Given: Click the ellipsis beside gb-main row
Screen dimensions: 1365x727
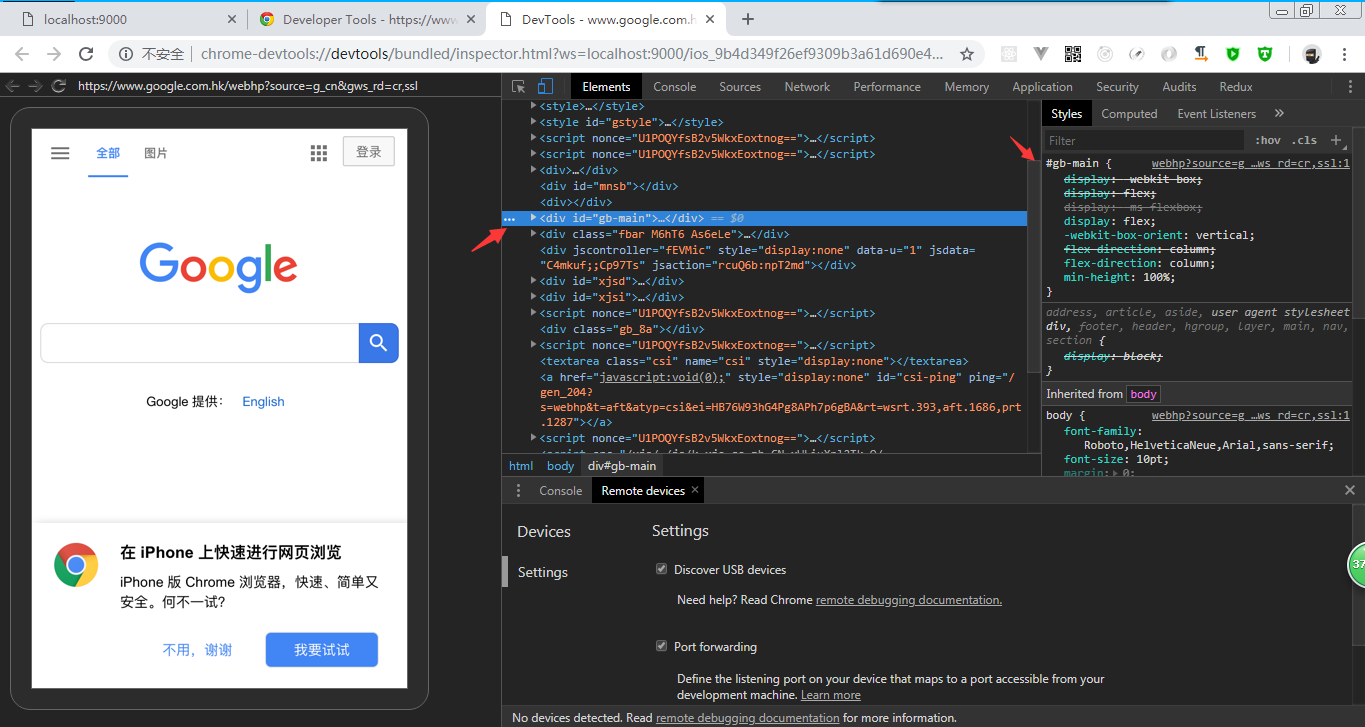Looking at the screenshot, I should [x=510, y=218].
